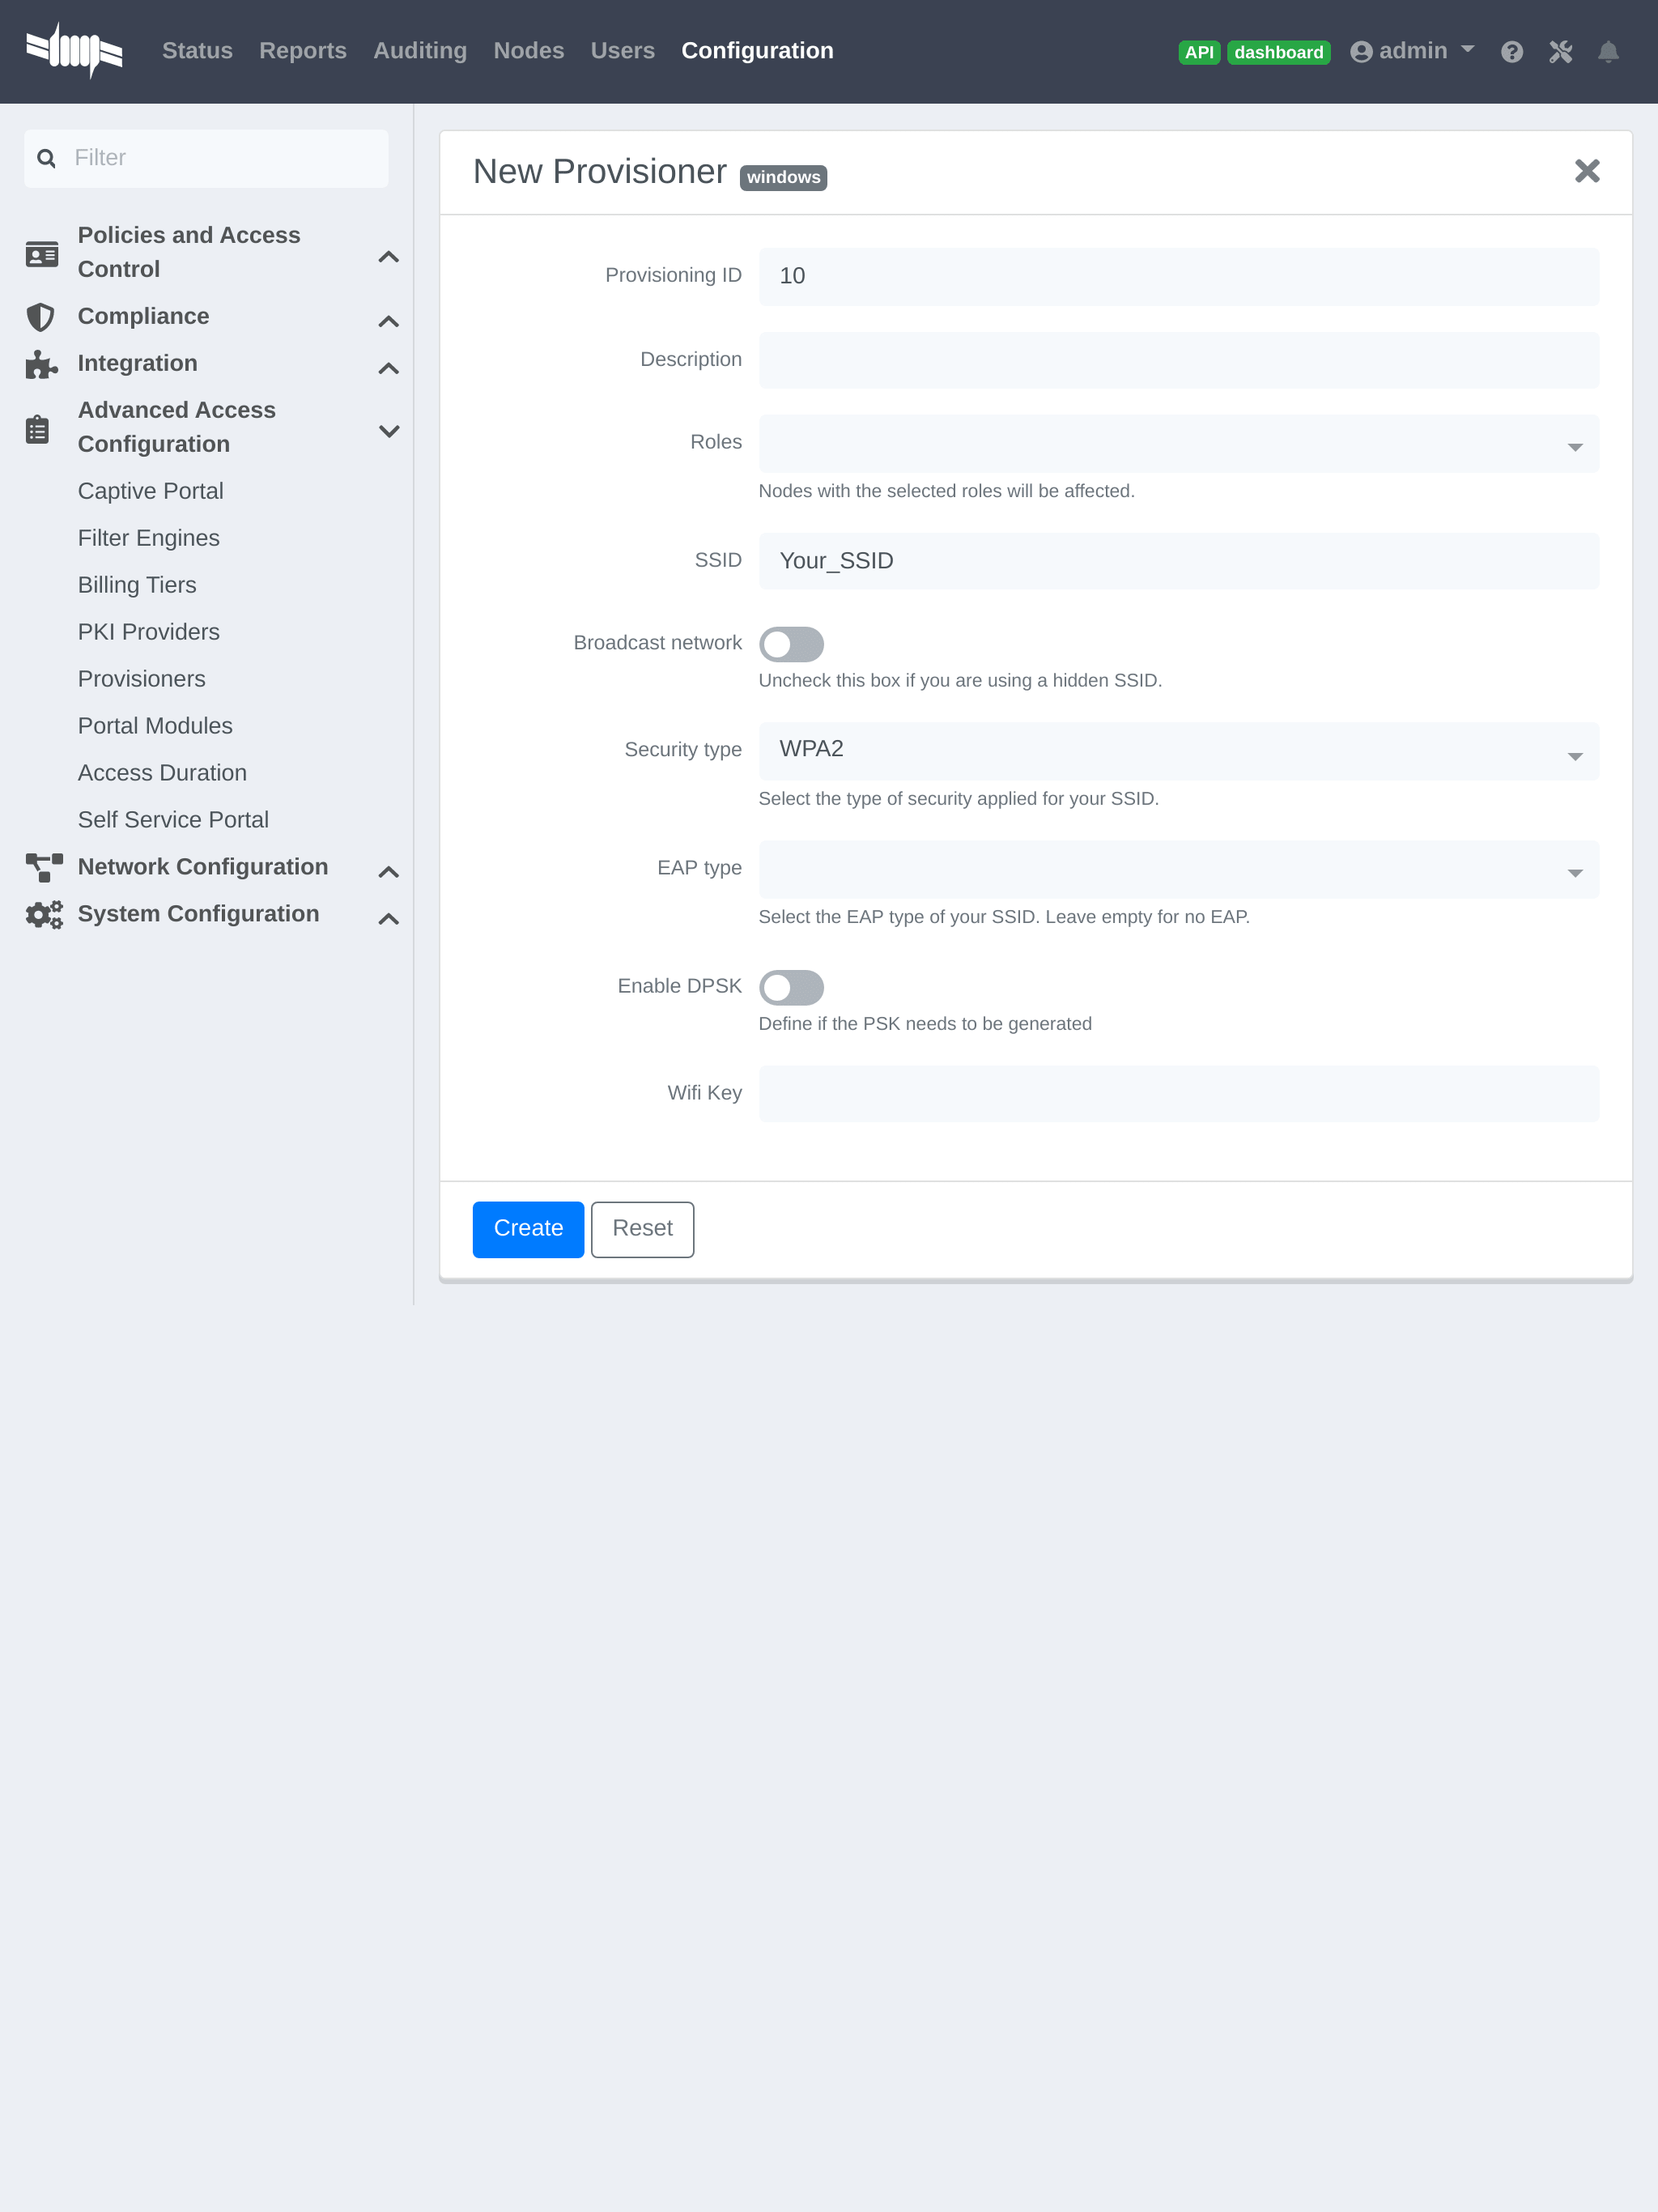Go to the Auditing menu

[x=419, y=51]
